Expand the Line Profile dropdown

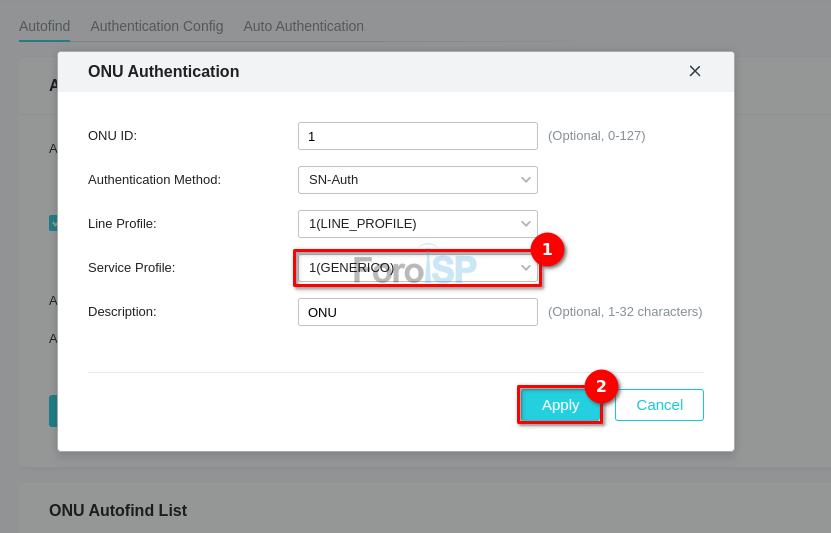[x=417, y=224]
